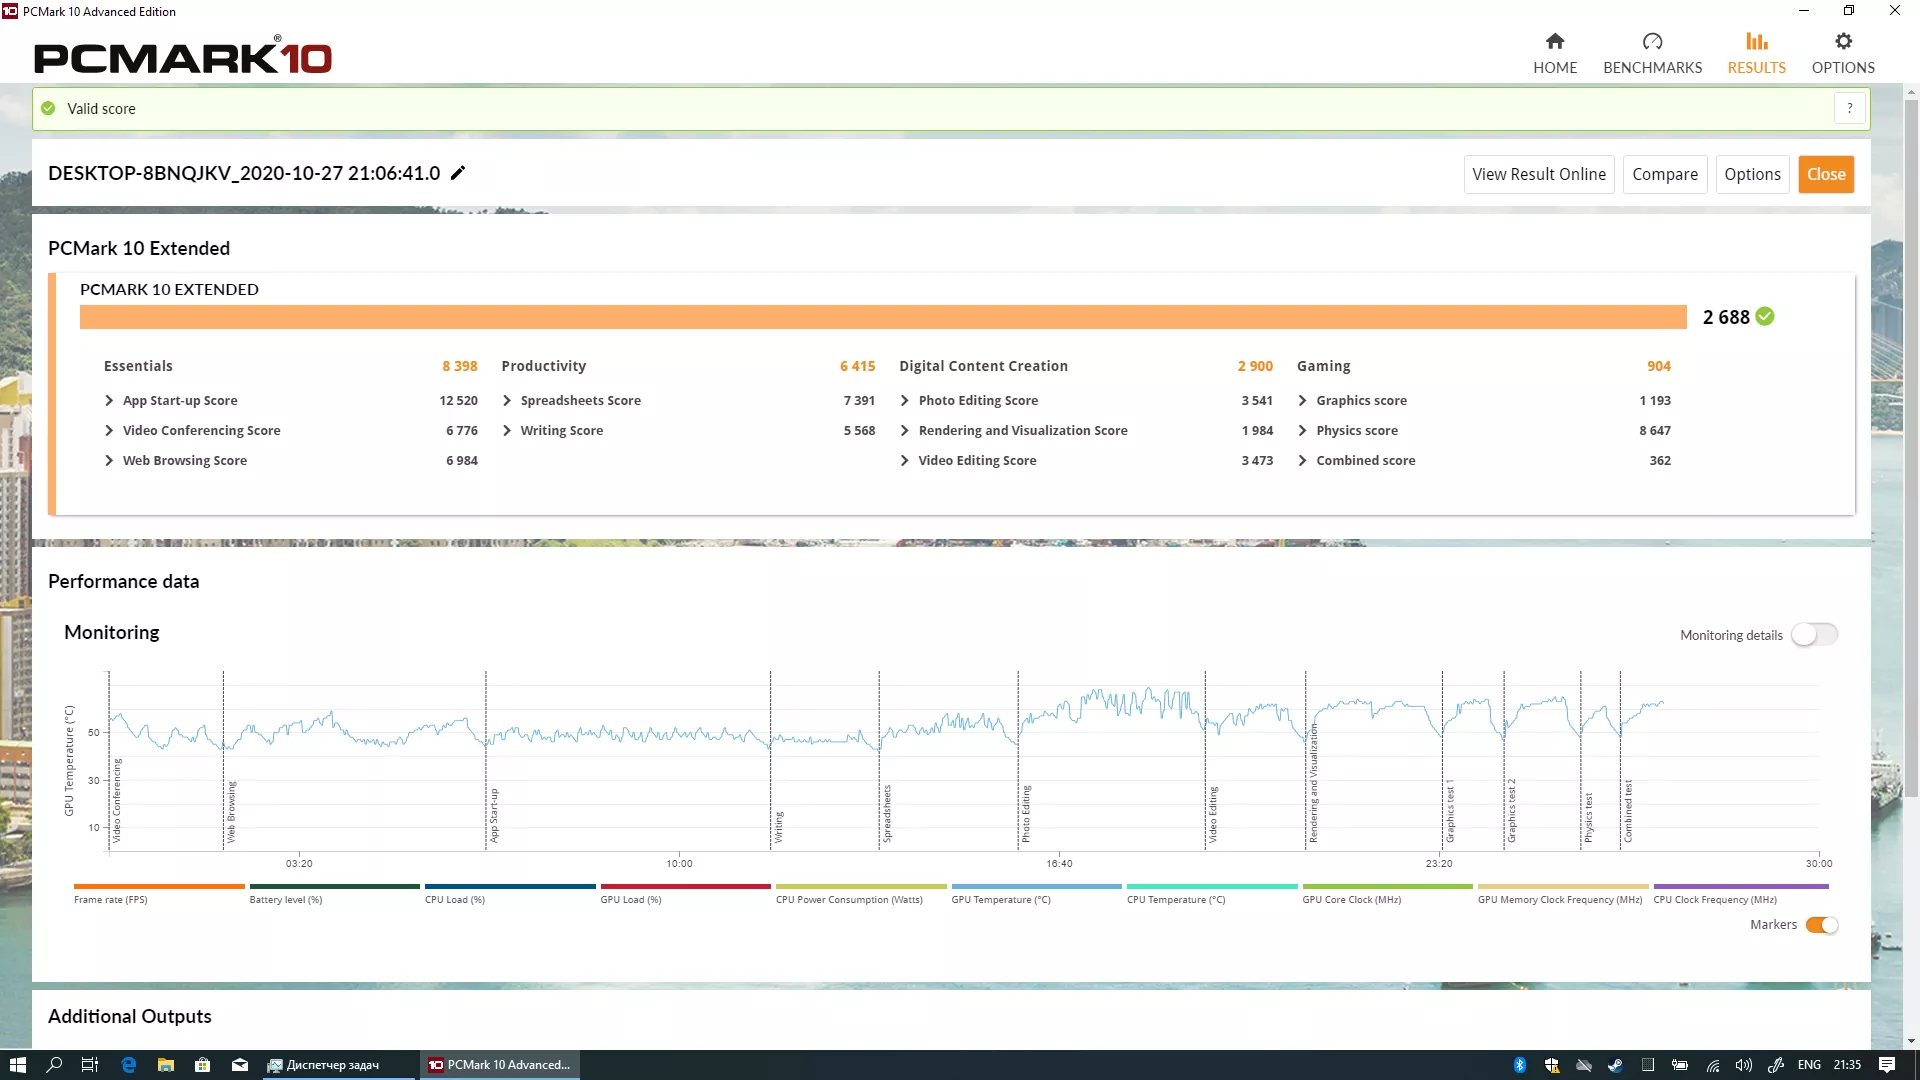1920x1080 pixels.
Task: Turn off the Markers switch
Action: 1822,925
